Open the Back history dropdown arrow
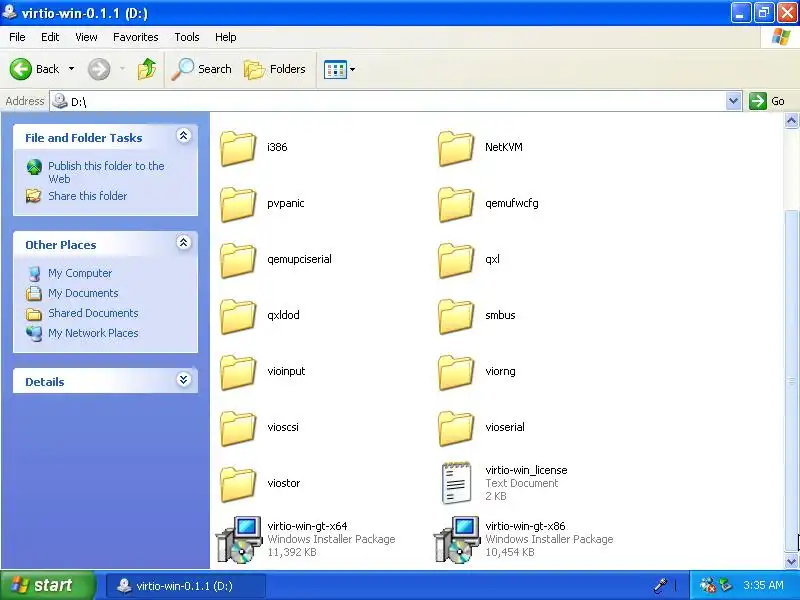This screenshot has width=800, height=600. [x=71, y=69]
